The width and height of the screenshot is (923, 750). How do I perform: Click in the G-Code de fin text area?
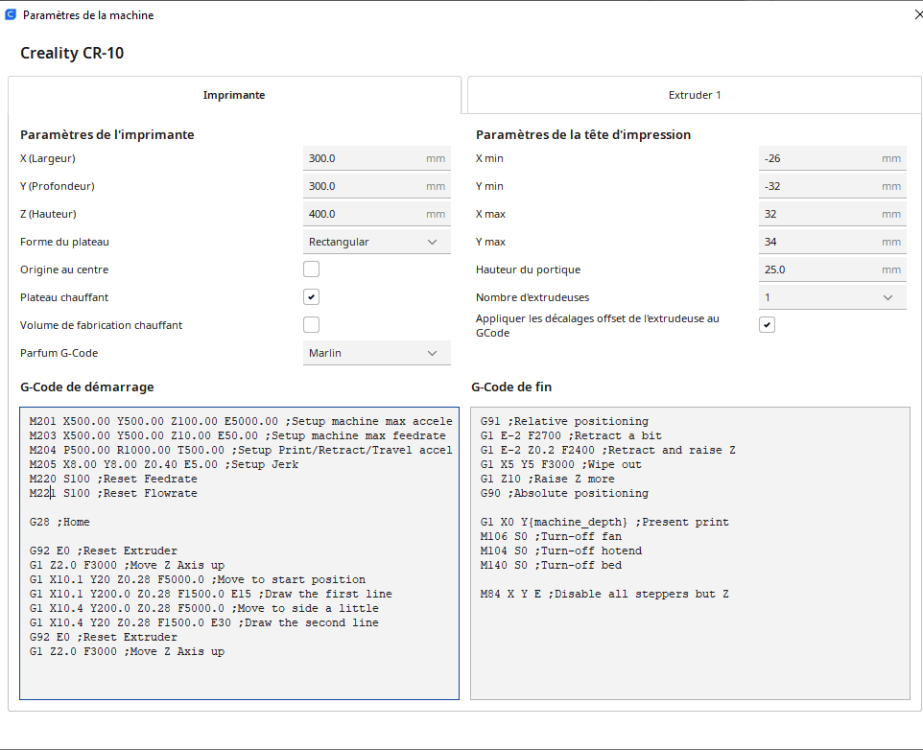click(690, 553)
